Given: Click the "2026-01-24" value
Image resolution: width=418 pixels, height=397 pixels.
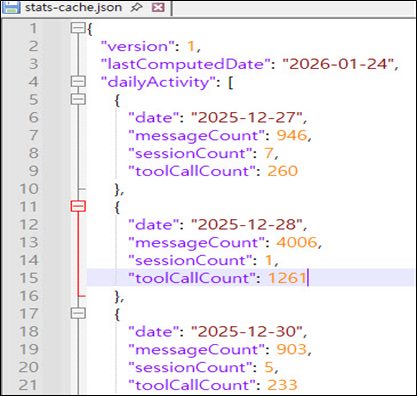Looking at the screenshot, I should pos(338,64).
